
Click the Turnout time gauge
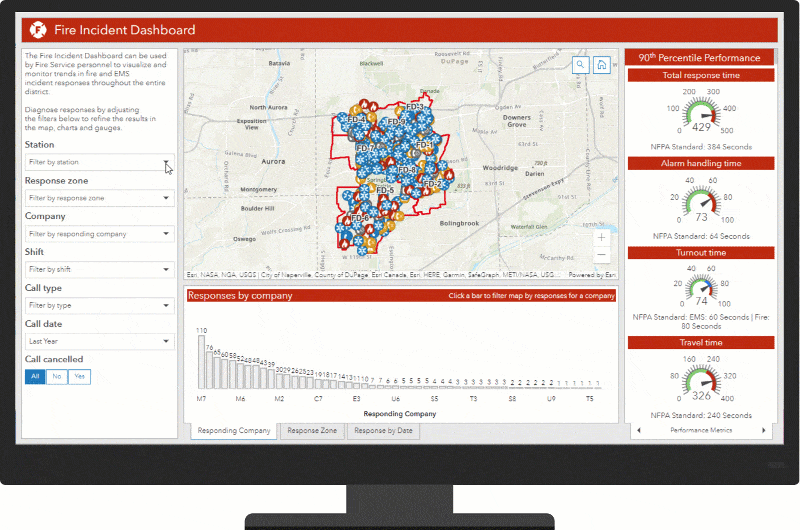click(x=701, y=288)
